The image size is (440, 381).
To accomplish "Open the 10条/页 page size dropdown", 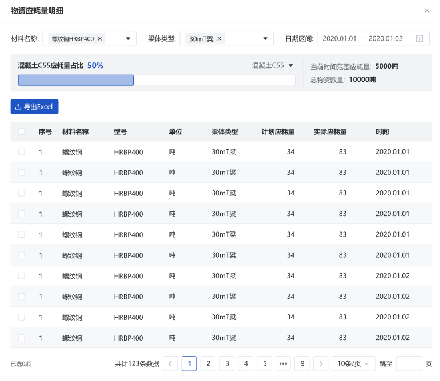I will point(354,363).
